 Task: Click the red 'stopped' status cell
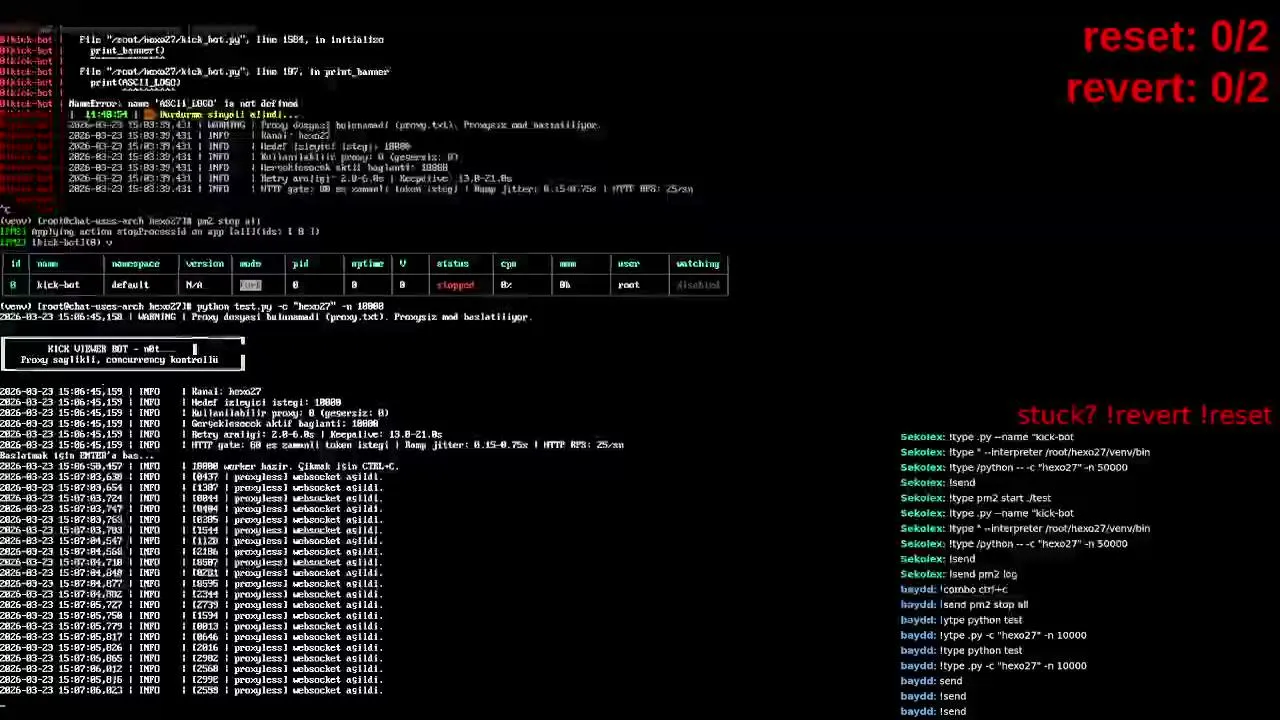coord(455,285)
